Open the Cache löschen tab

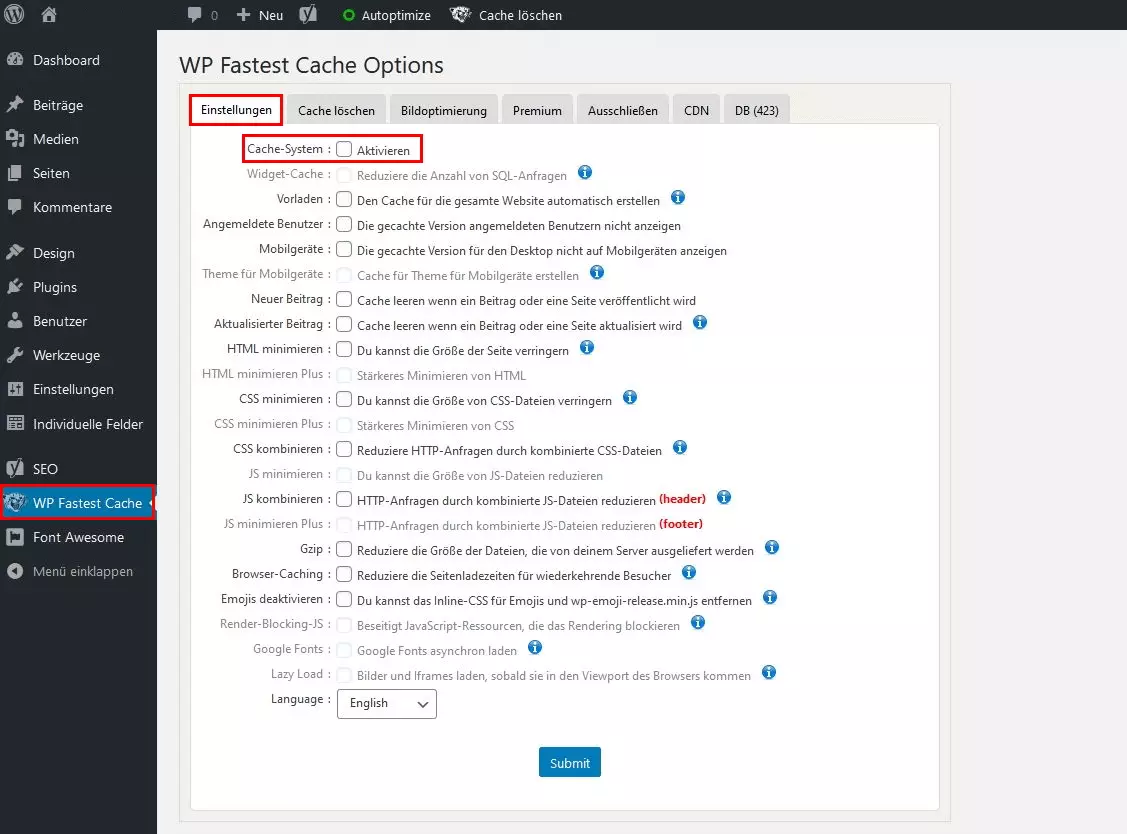pos(336,110)
